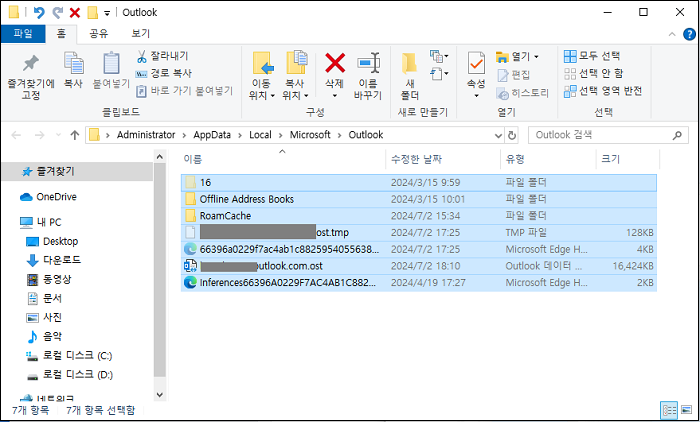Select Quick access (즐겨찾기) in sidebar
This screenshot has height=422, width=700.
click(x=77, y=171)
